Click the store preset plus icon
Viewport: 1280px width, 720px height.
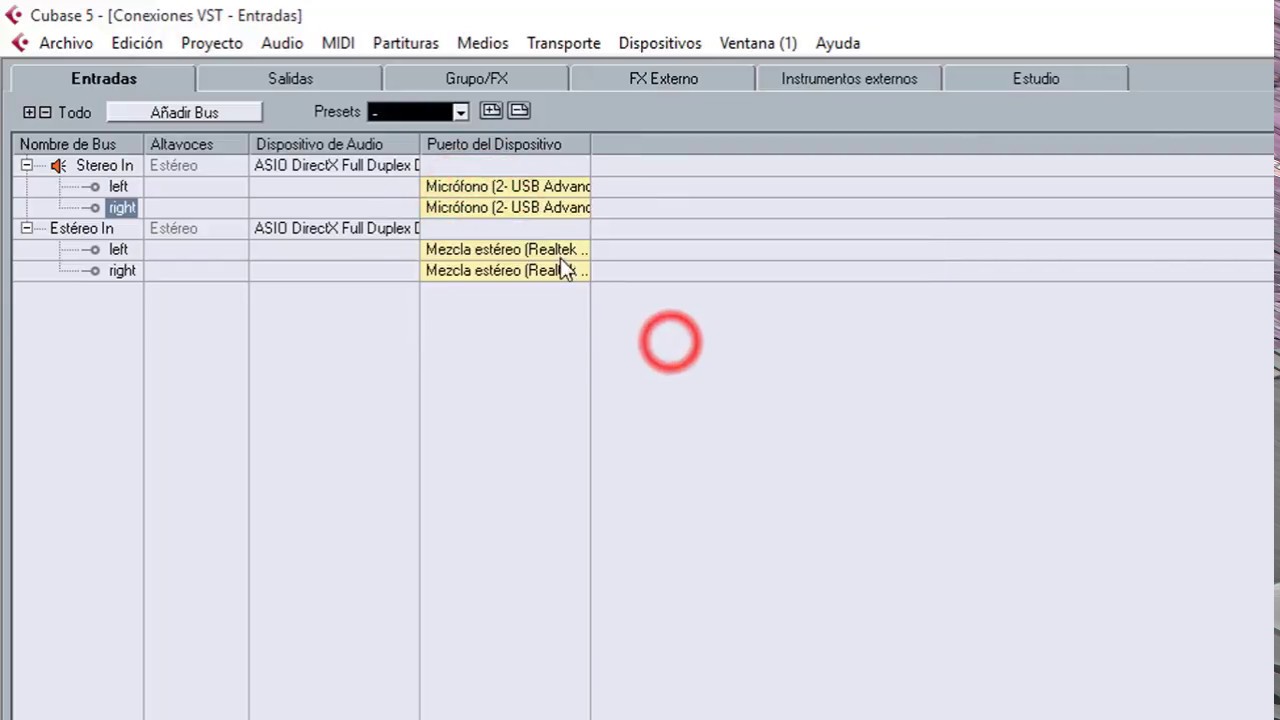(x=491, y=111)
